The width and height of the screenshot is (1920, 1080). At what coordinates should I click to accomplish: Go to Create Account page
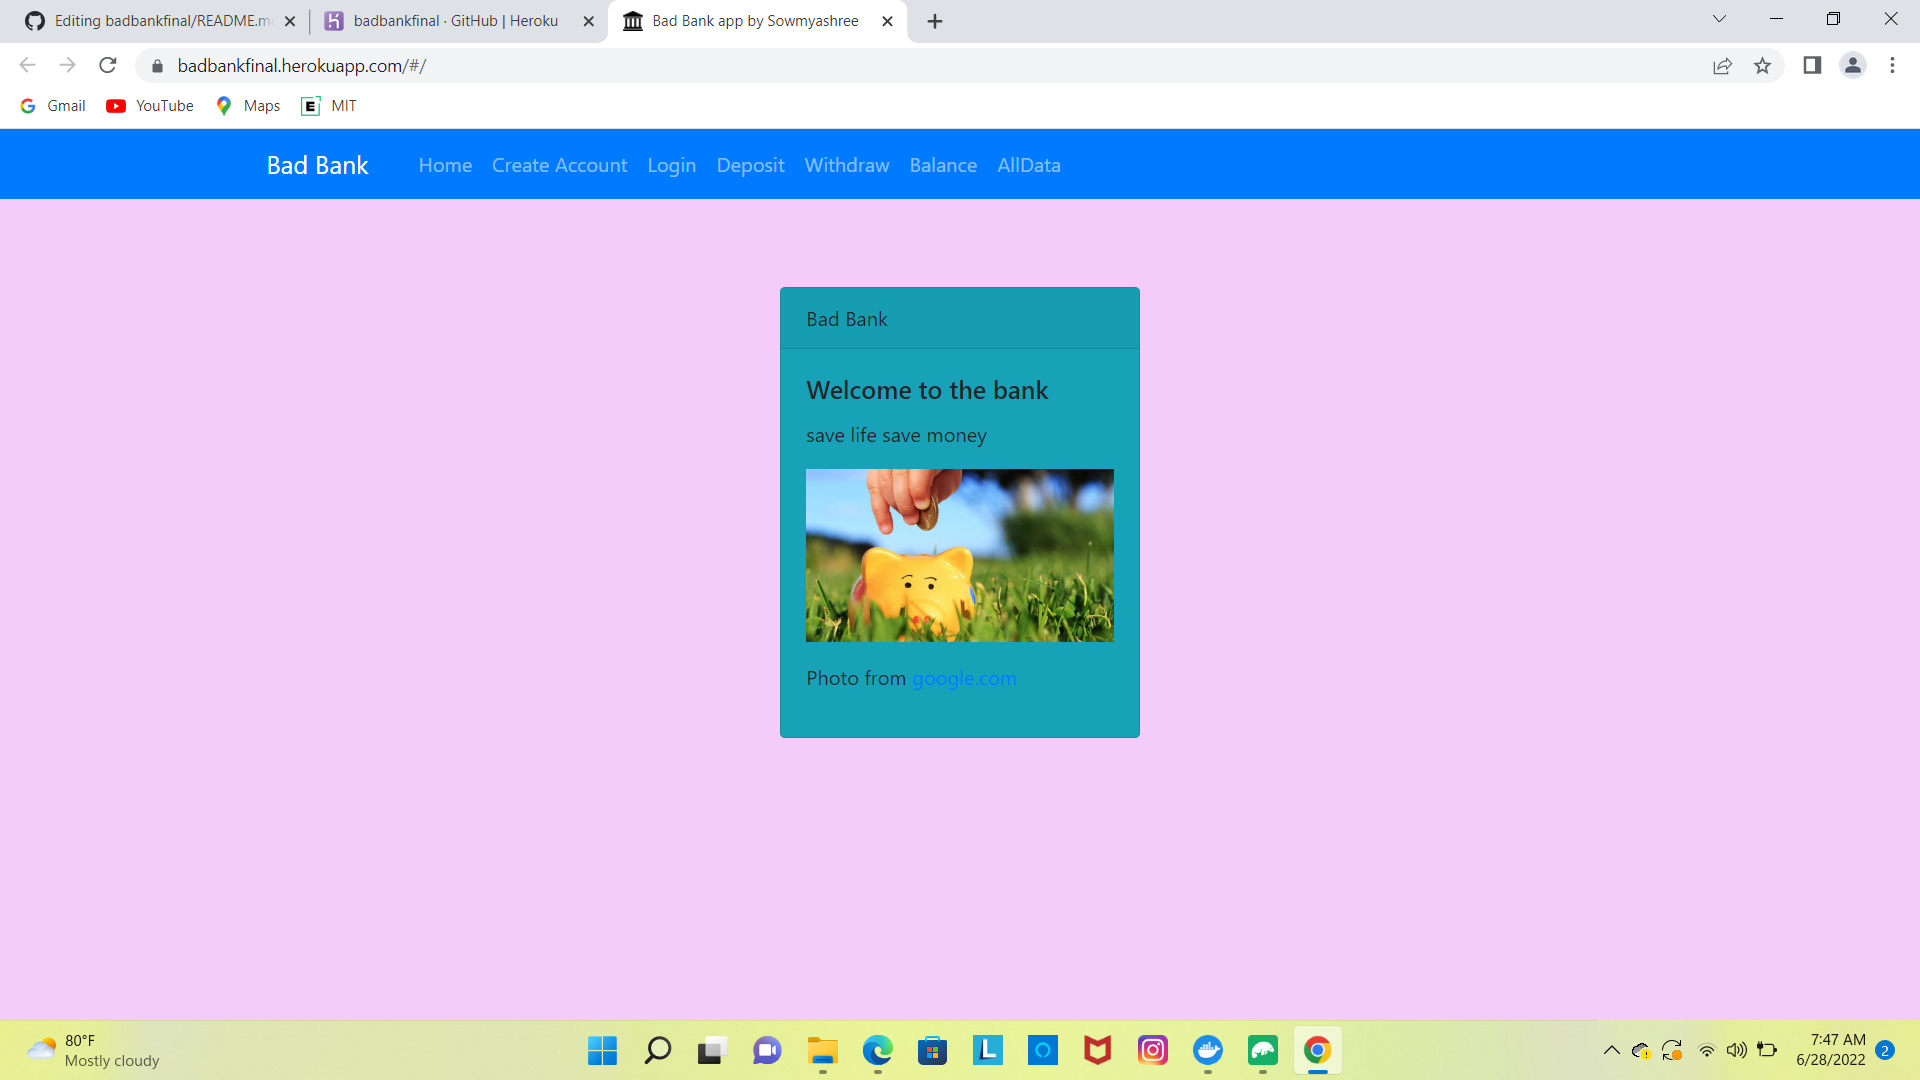coord(559,165)
